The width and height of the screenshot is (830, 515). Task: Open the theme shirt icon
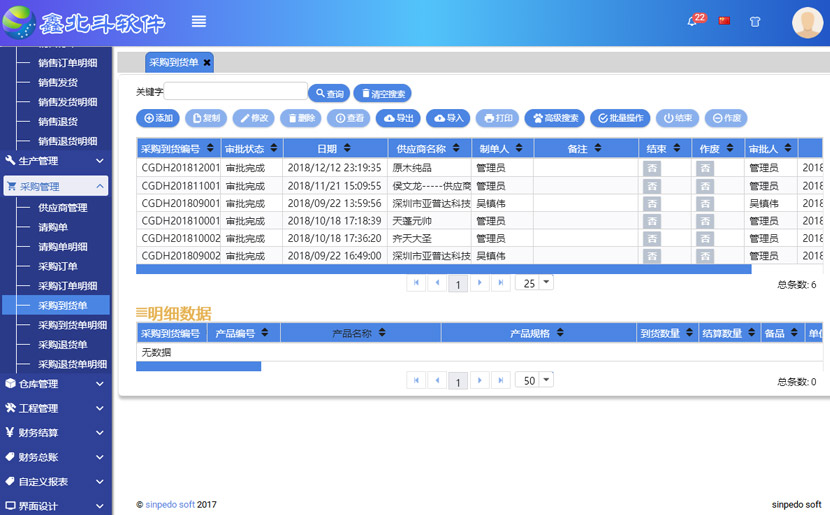[x=755, y=21]
